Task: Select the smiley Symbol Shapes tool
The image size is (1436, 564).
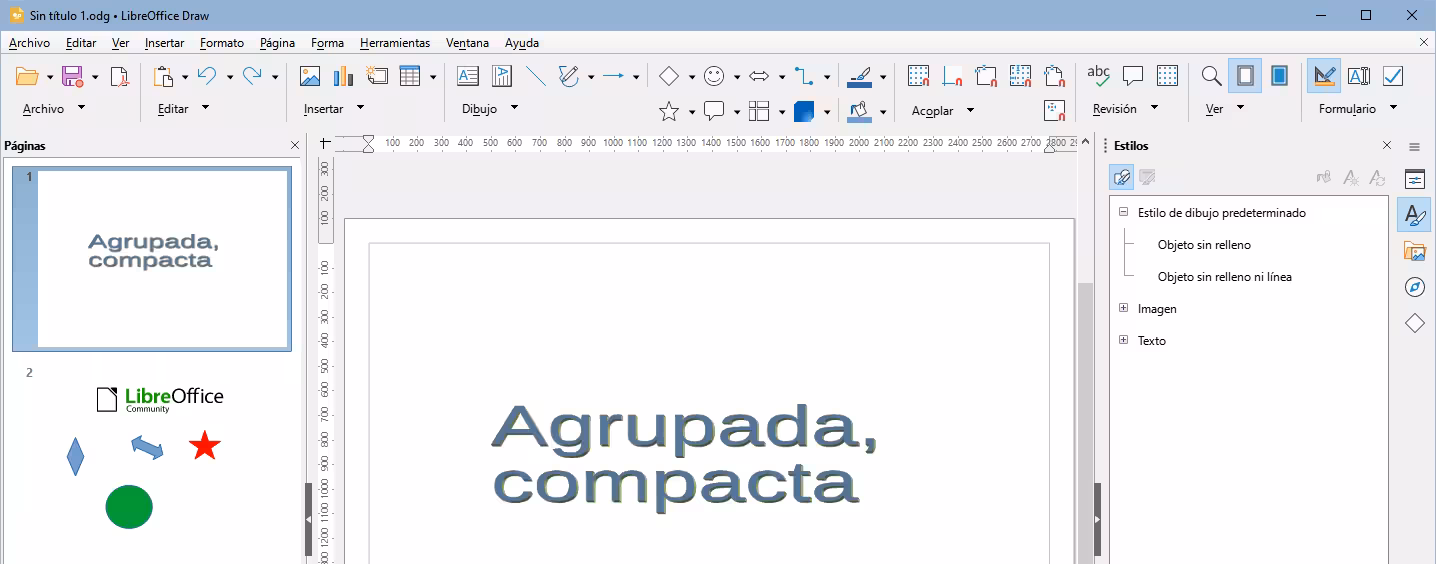Action: tap(714, 76)
